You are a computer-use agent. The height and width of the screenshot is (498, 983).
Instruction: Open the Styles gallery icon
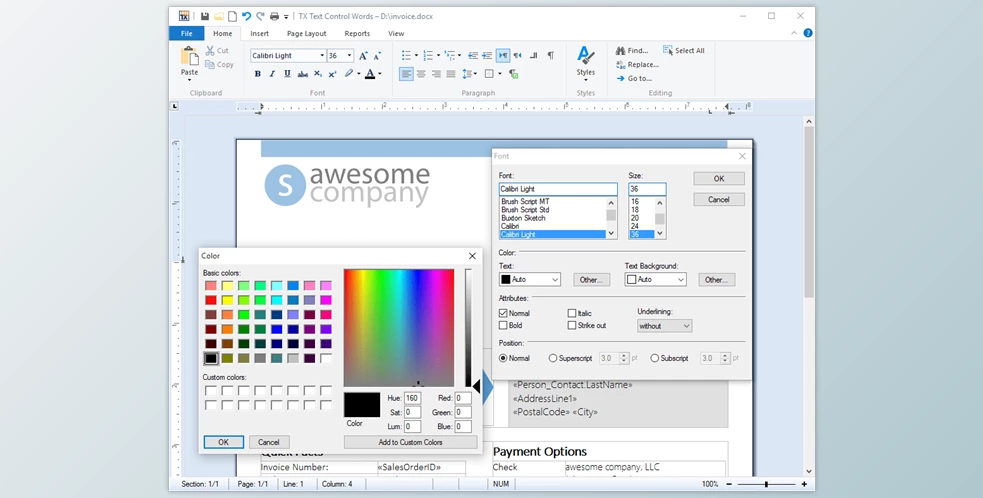(586, 59)
